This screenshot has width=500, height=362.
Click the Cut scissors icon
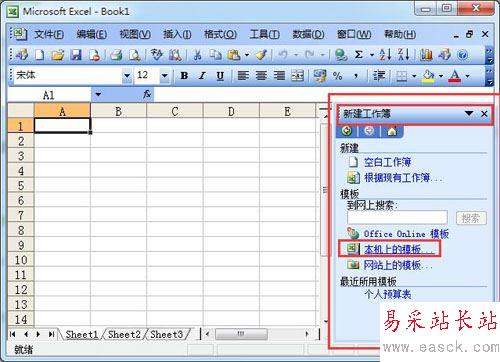coord(197,55)
